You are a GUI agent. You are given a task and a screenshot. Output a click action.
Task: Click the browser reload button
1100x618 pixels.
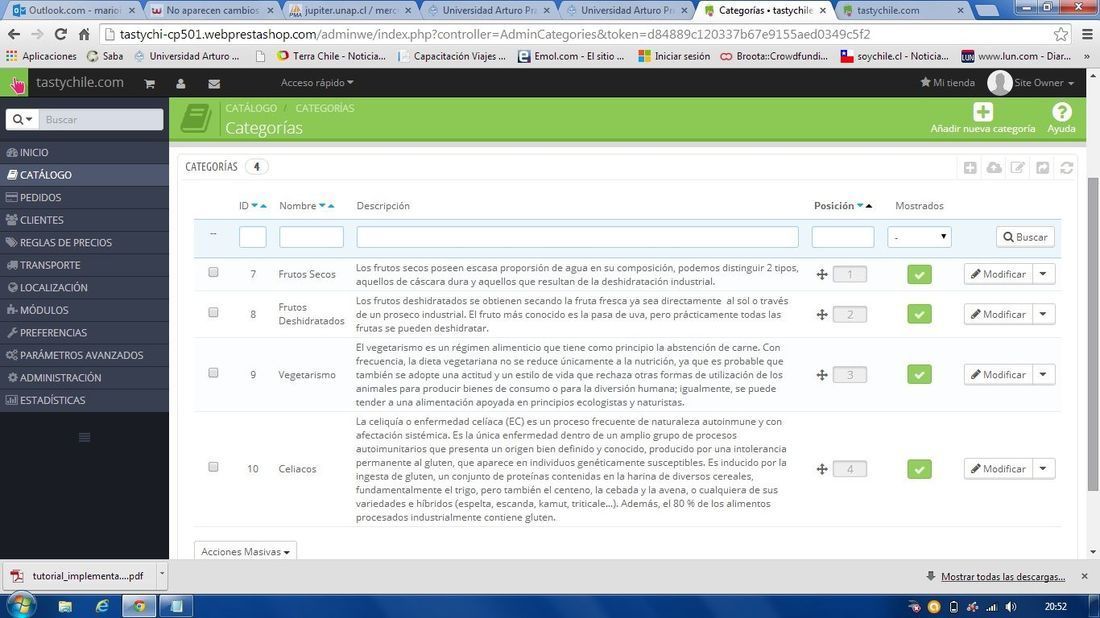(x=60, y=34)
